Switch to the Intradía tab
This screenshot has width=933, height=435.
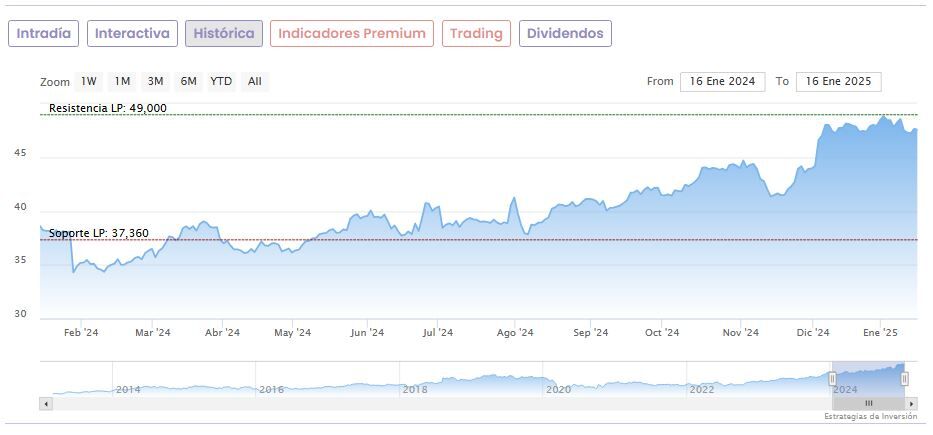click(44, 34)
